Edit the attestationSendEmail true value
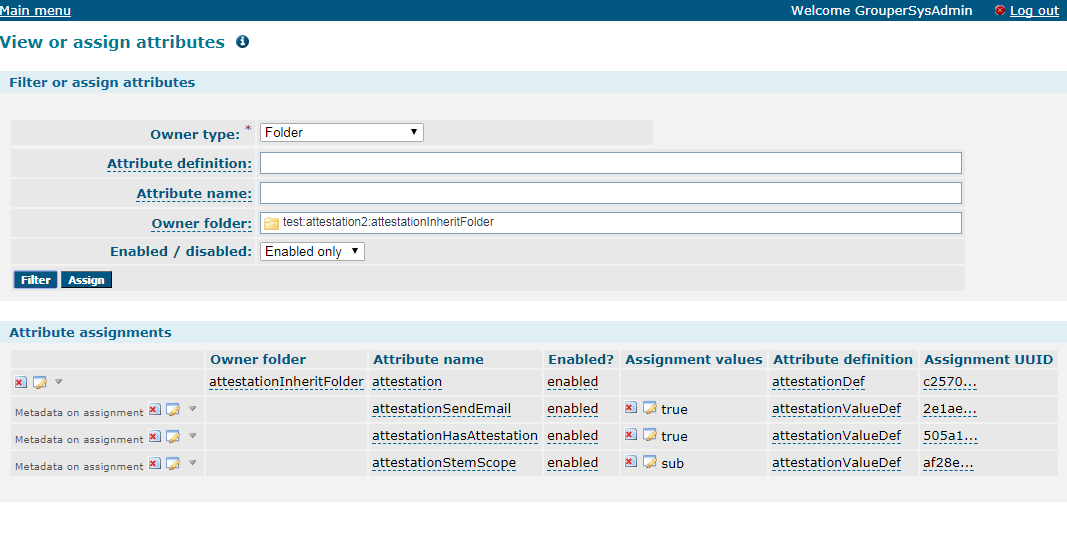 tap(649, 408)
